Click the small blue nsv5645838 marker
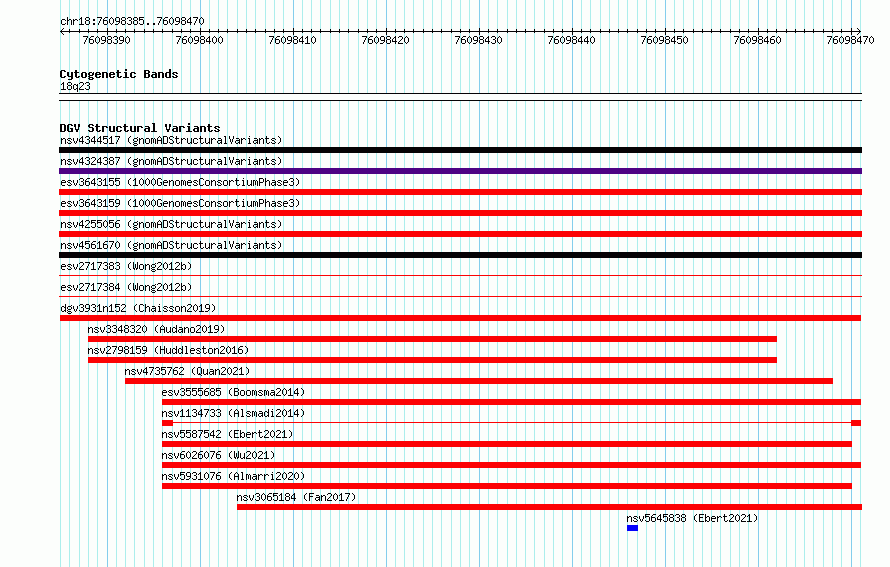890x567 pixels. coord(632,528)
